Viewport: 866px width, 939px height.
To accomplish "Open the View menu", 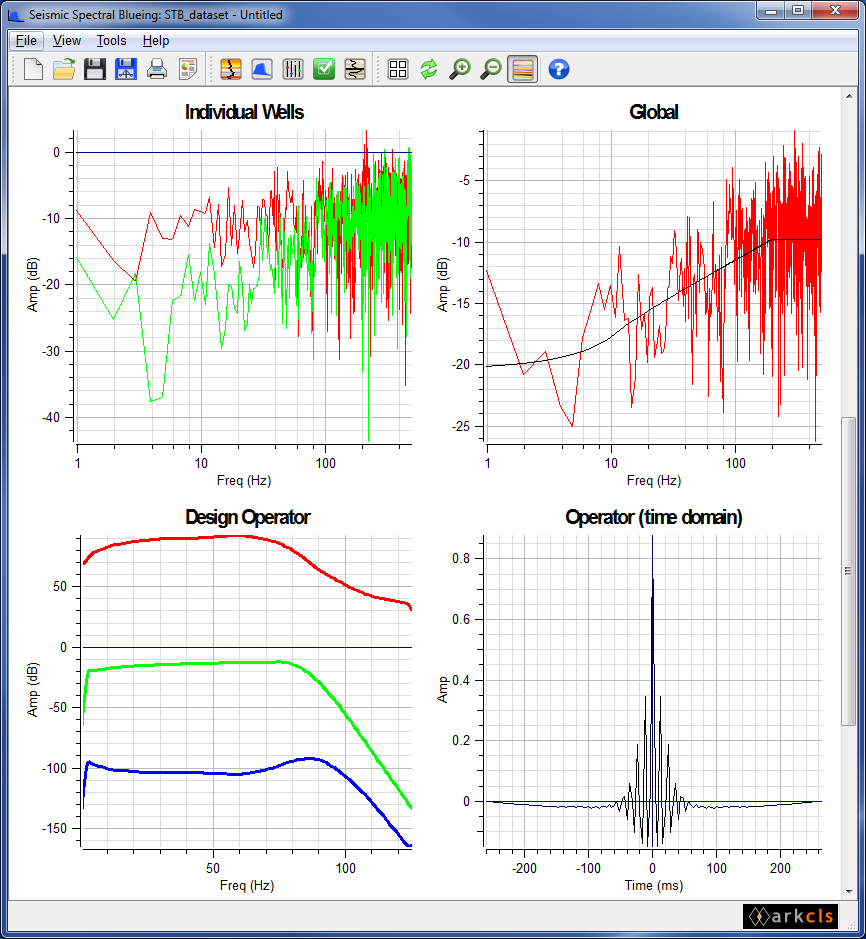I will coord(66,40).
